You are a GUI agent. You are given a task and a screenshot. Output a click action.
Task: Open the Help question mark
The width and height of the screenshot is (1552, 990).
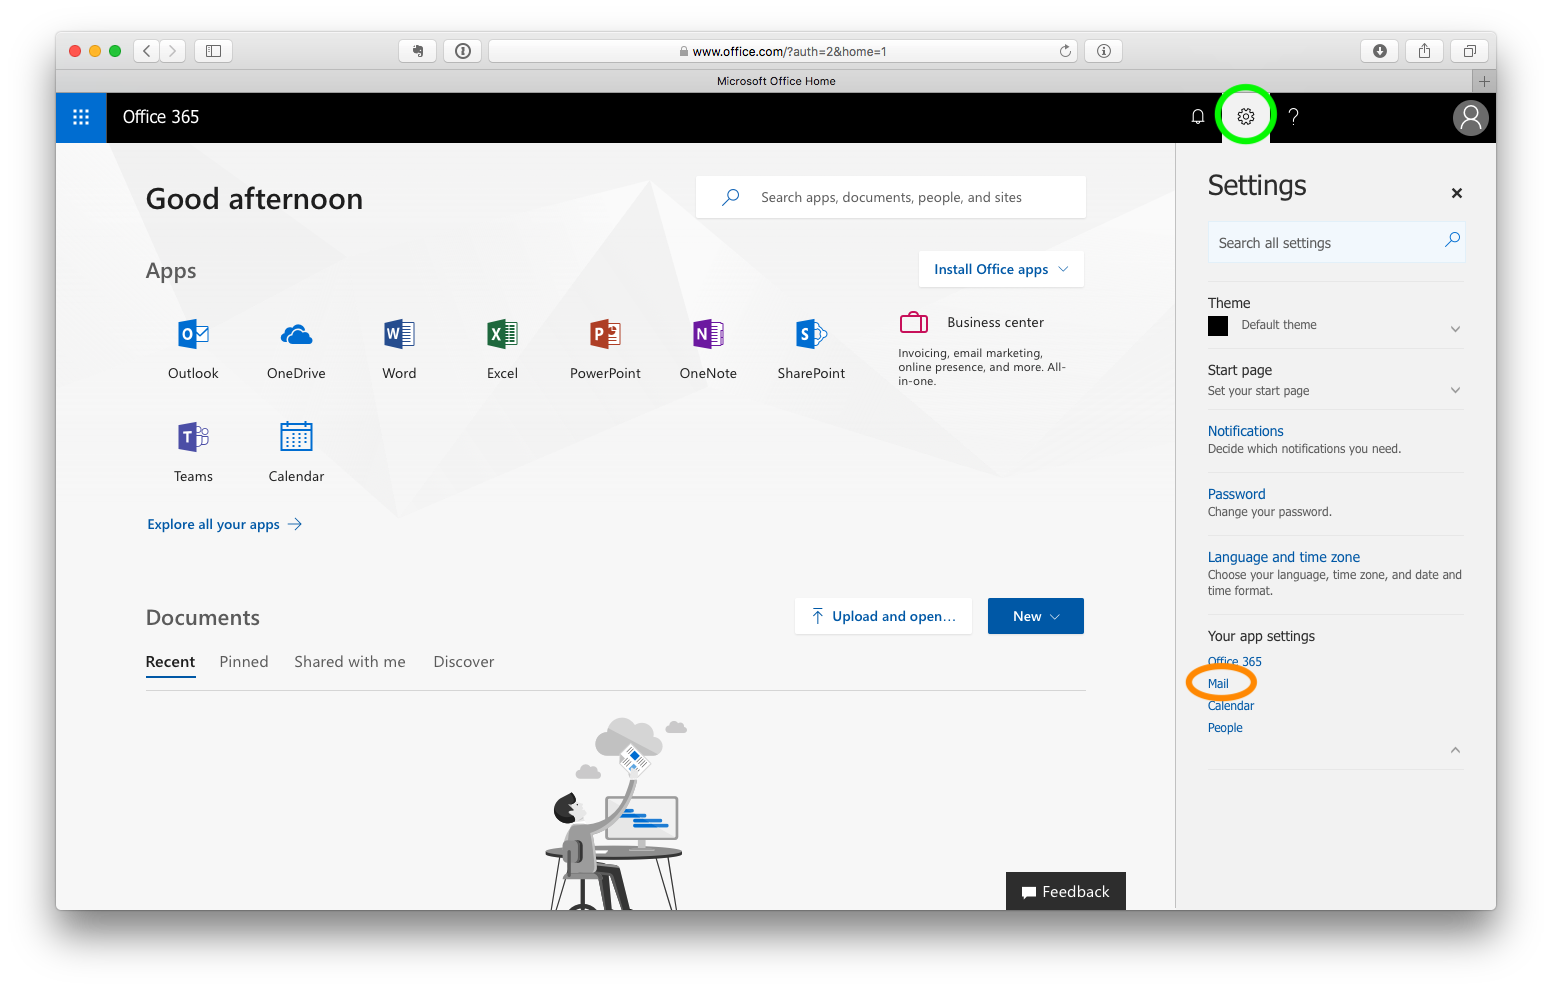[x=1293, y=117]
